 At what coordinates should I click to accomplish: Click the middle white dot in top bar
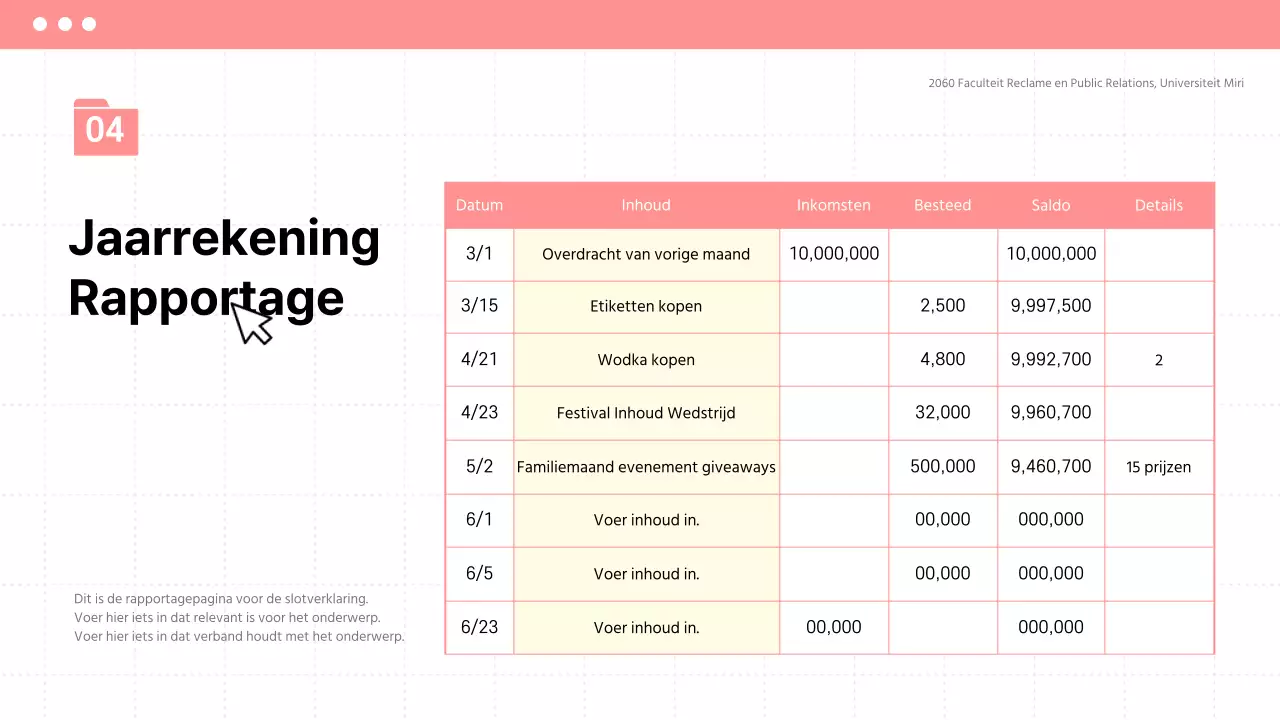[65, 24]
